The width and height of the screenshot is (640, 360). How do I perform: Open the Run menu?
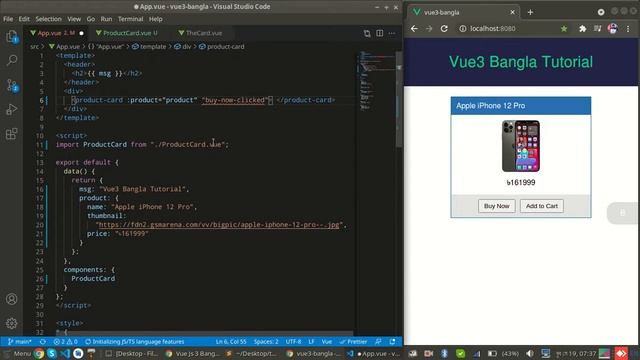pyautogui.click(x=106, y=19)
